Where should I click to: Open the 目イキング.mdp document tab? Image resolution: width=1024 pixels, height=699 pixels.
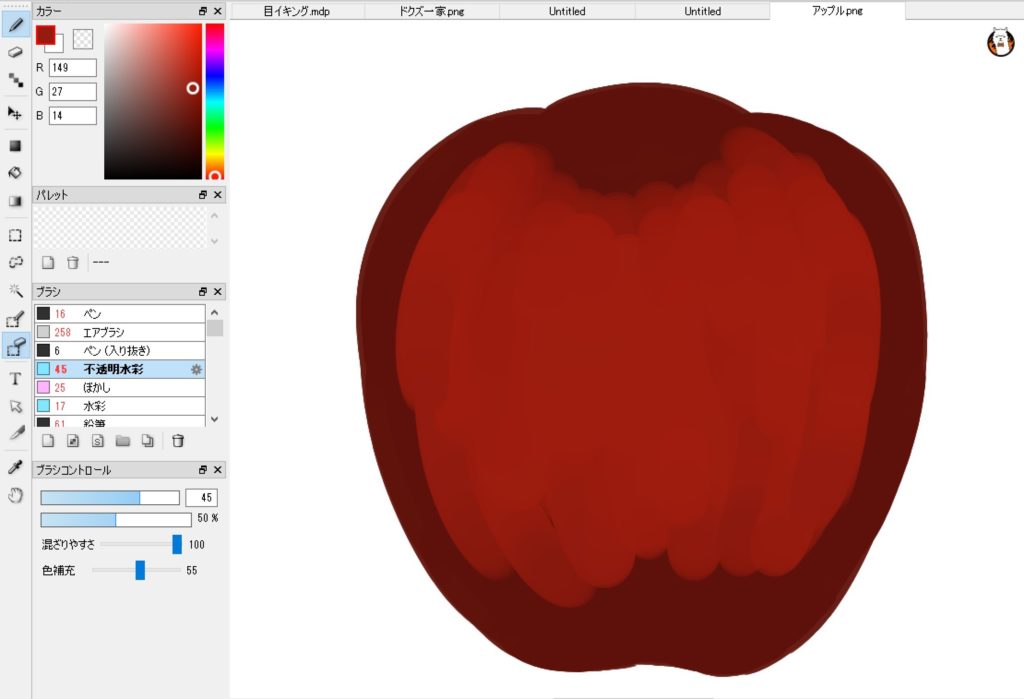click(296, 11)
